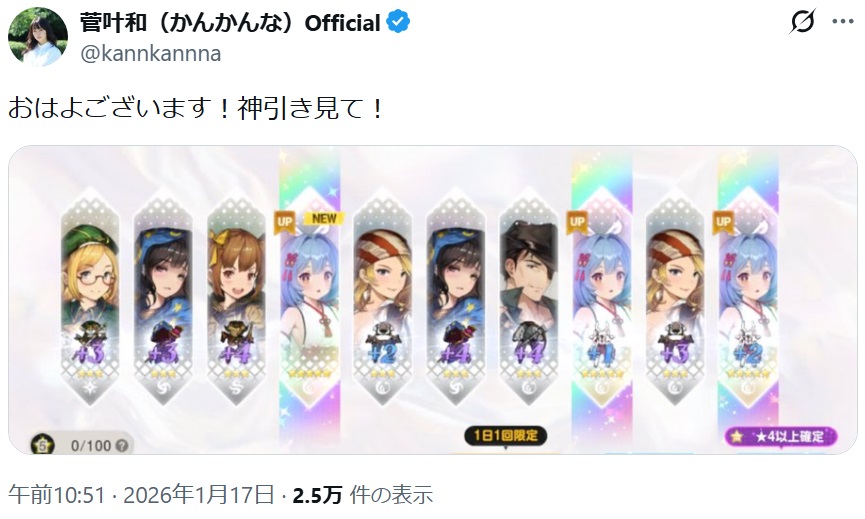Click the first UP ribbon badge
The width and height of the screenshot is (865, 519).
(285, 222)
